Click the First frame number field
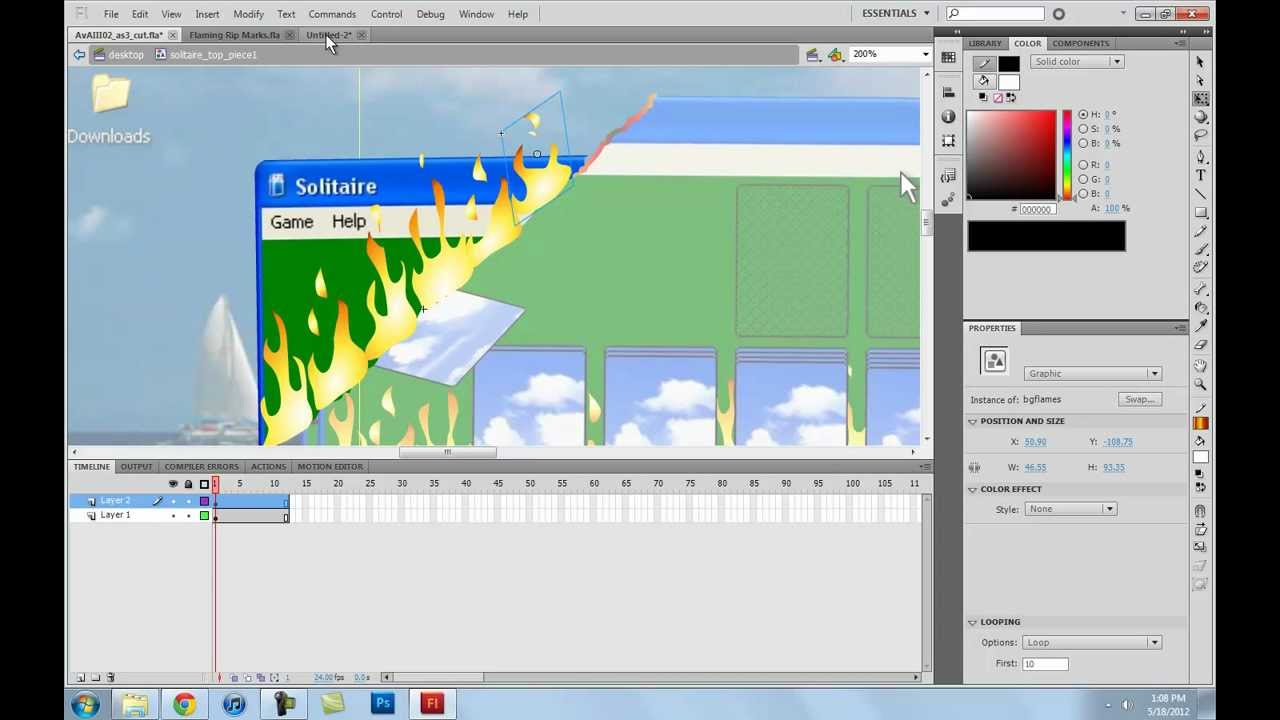The width and height of the screenshot is (1280, 720). 1045,664
